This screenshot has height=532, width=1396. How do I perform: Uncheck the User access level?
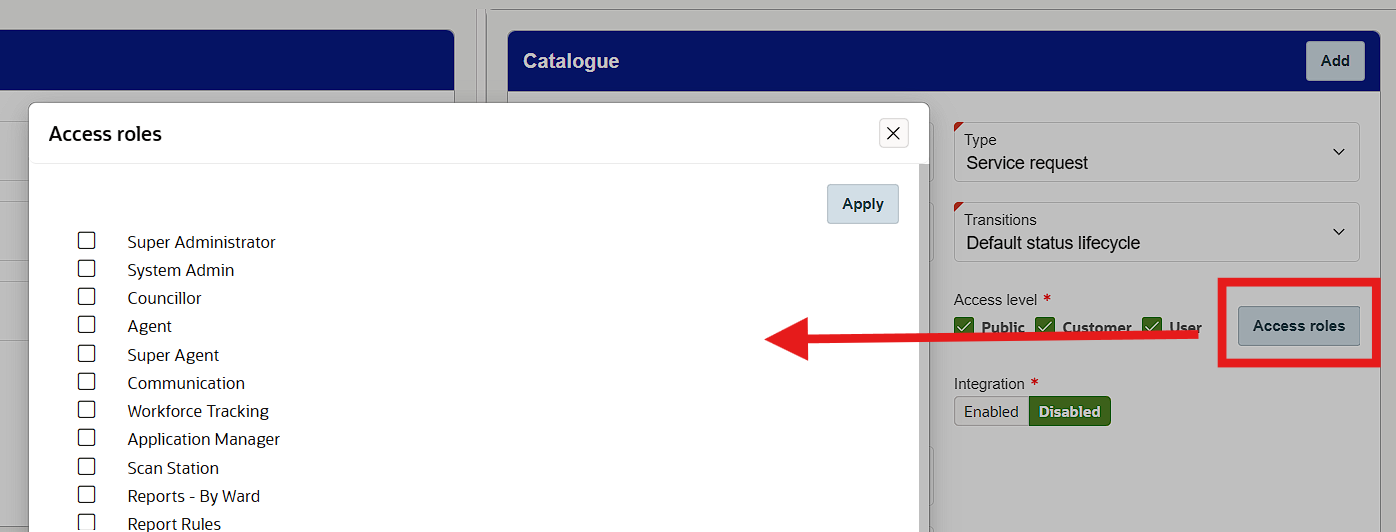click(1152, 327)
